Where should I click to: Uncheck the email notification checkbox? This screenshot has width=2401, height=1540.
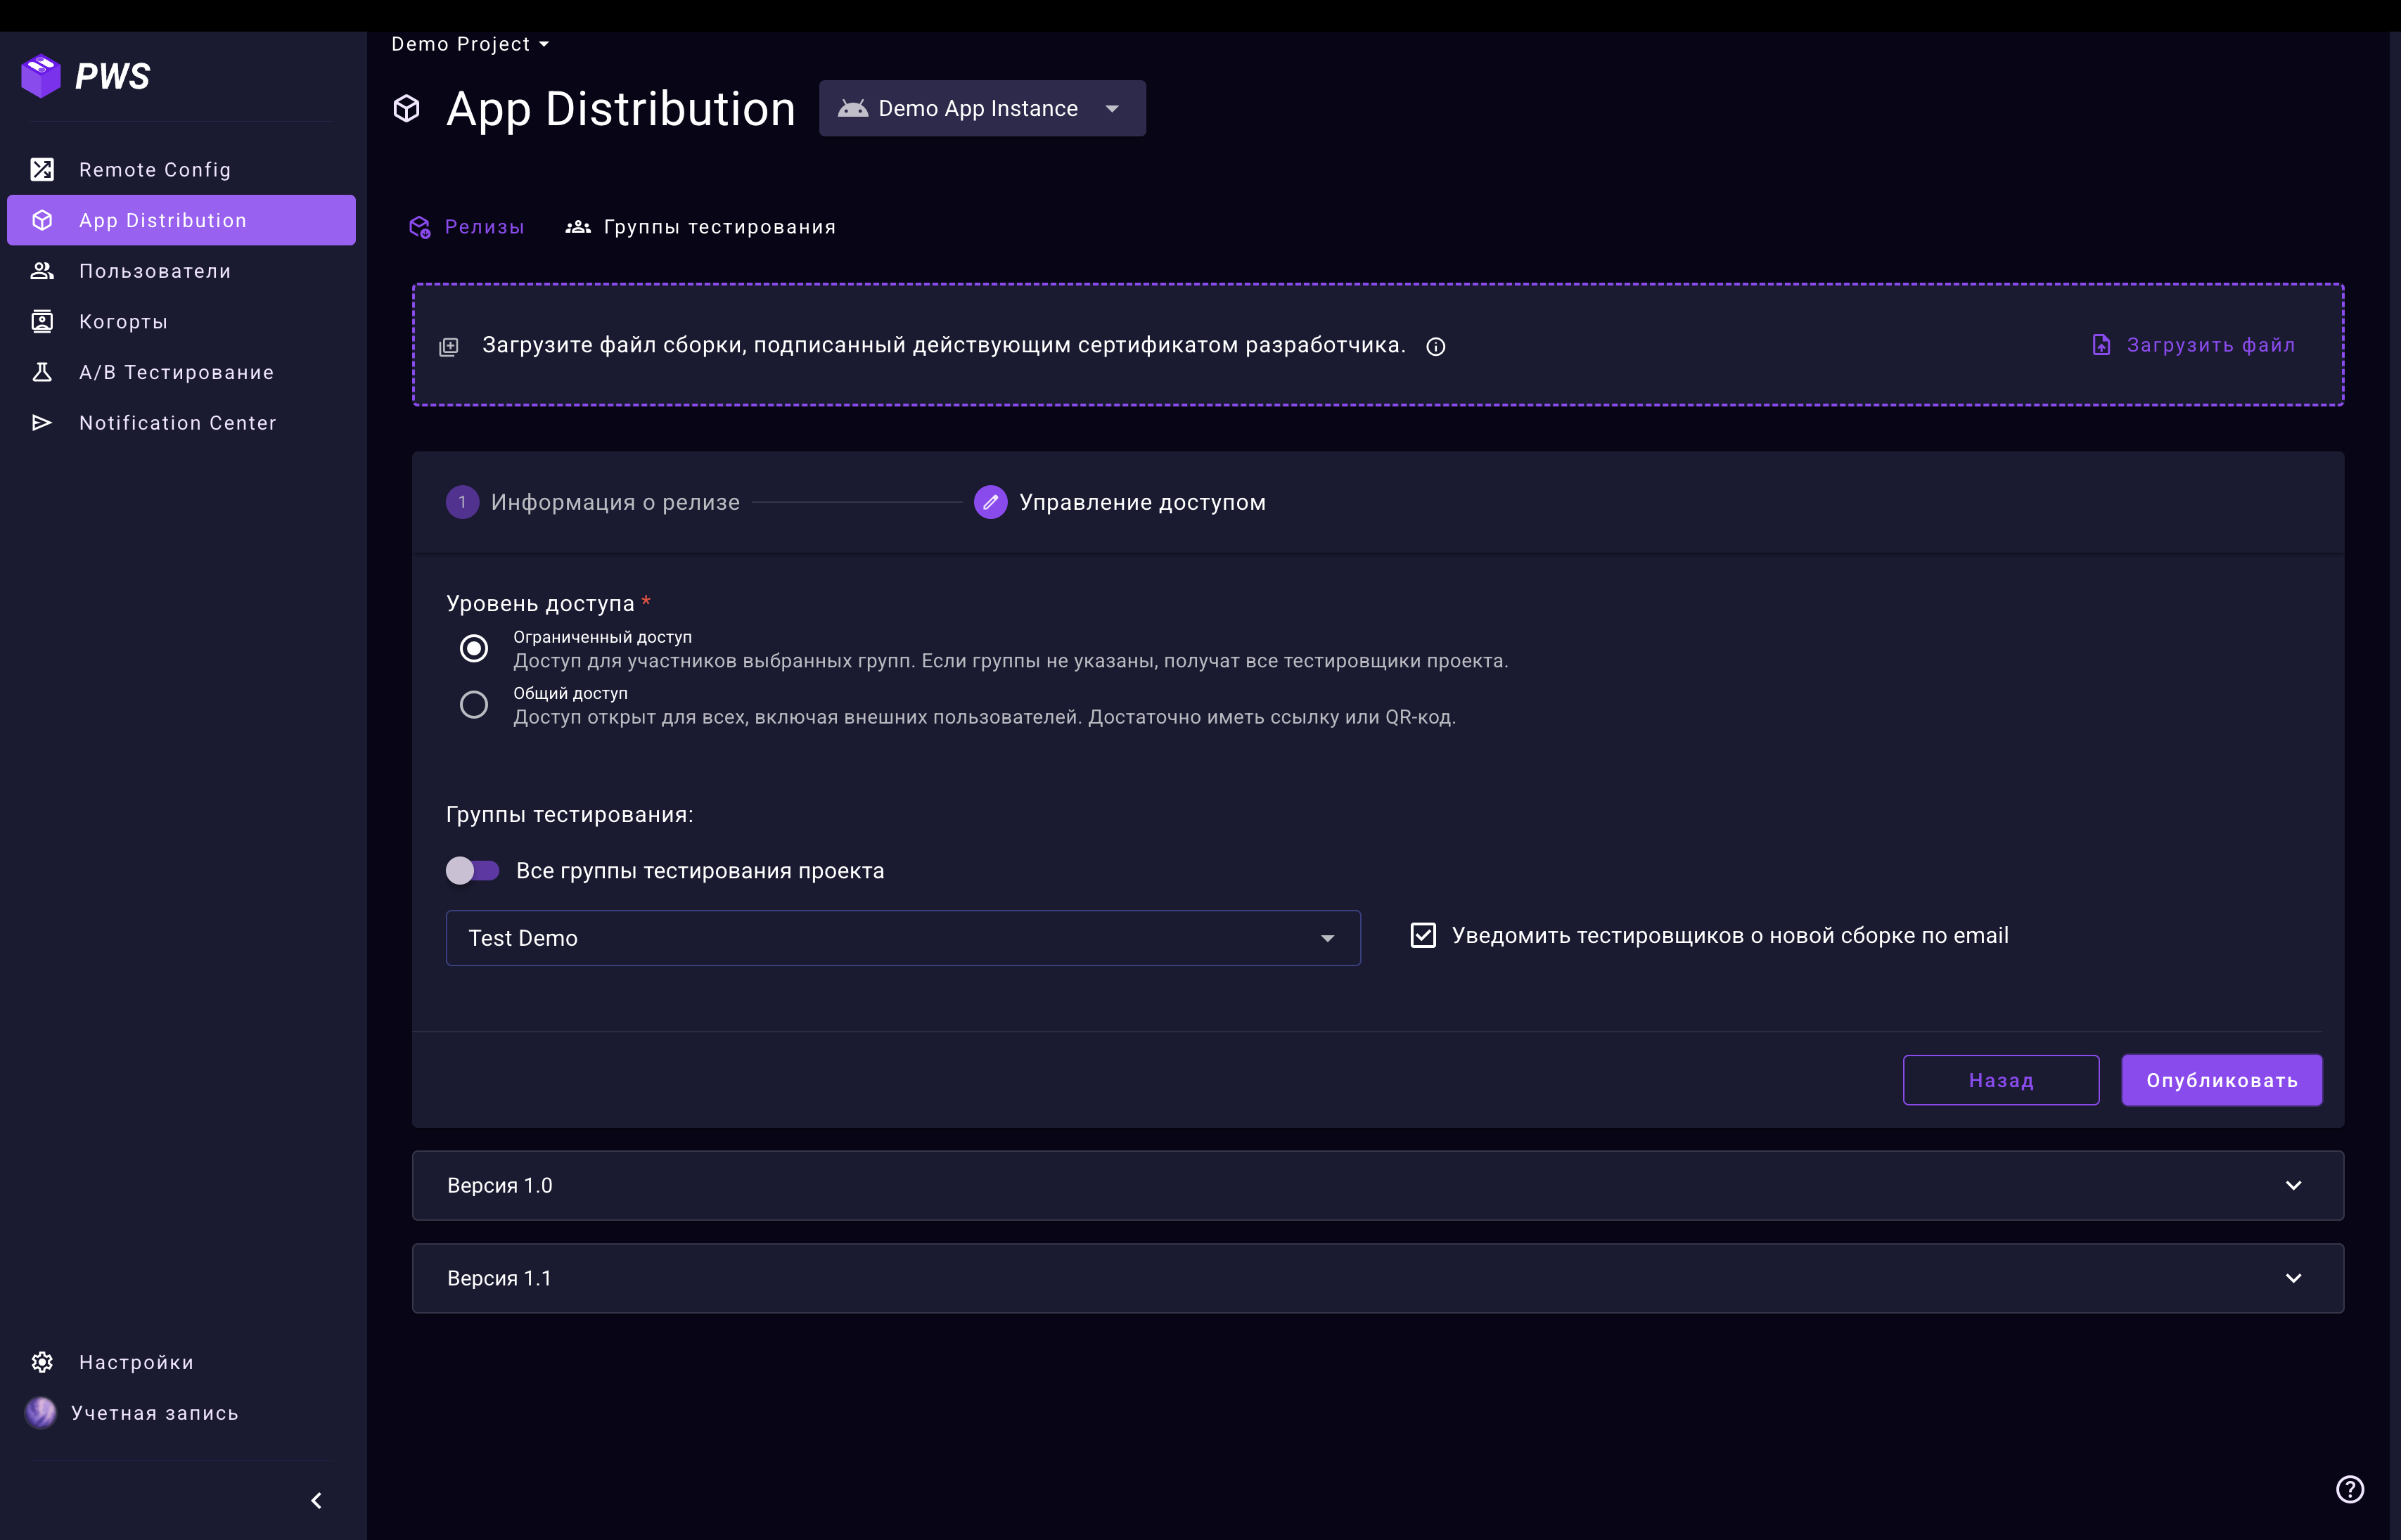[1422, 935]
